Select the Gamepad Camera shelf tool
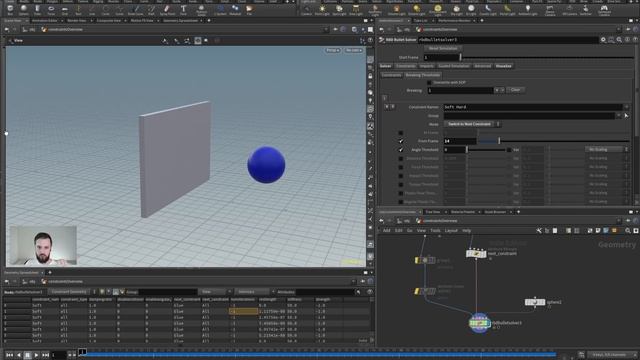The image size is (640, 360). point(604,10)
